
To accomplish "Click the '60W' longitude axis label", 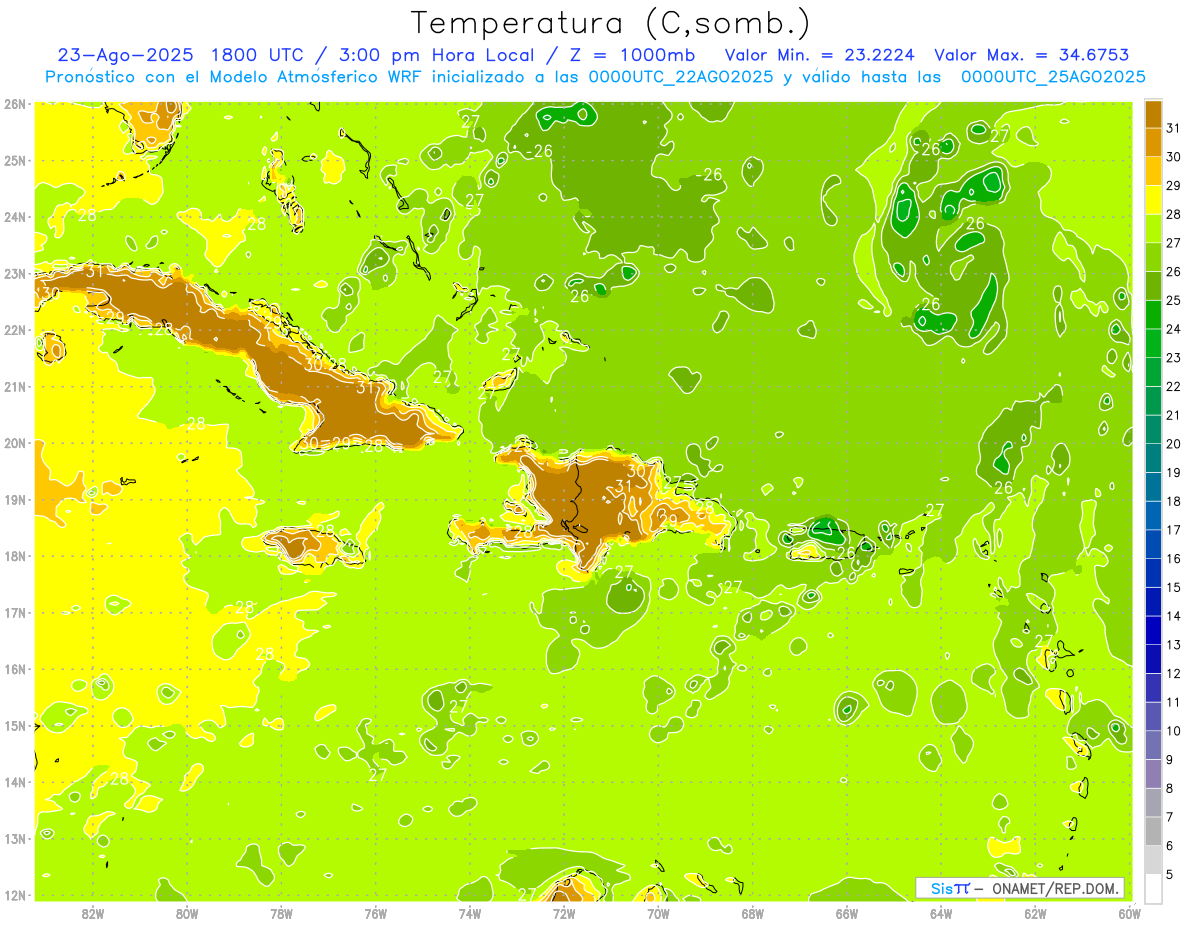I will coord(1129,913).
